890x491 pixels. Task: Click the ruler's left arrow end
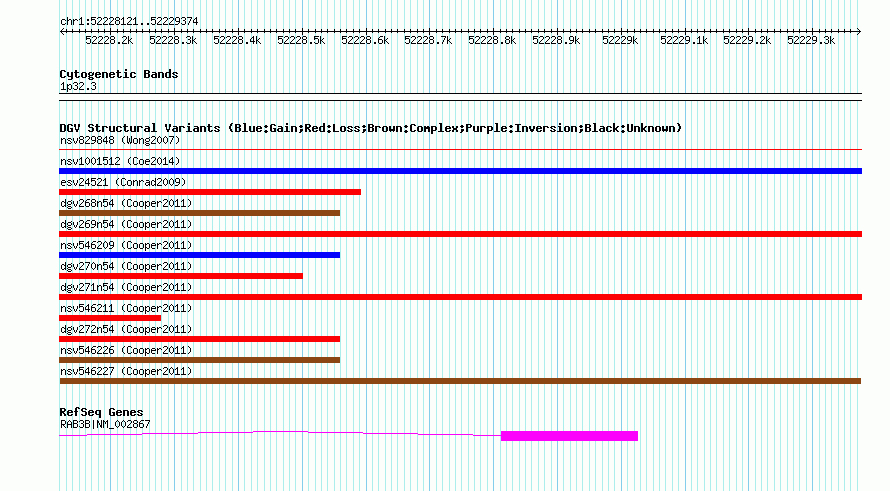point(62,31)
